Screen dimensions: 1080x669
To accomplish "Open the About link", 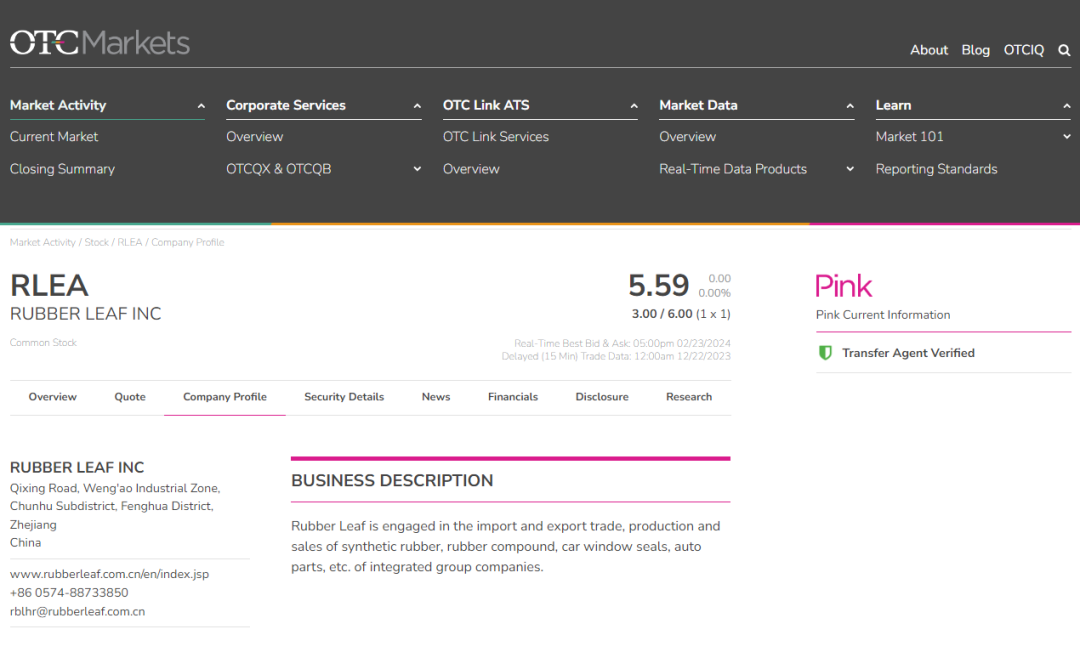I will 928,50.
